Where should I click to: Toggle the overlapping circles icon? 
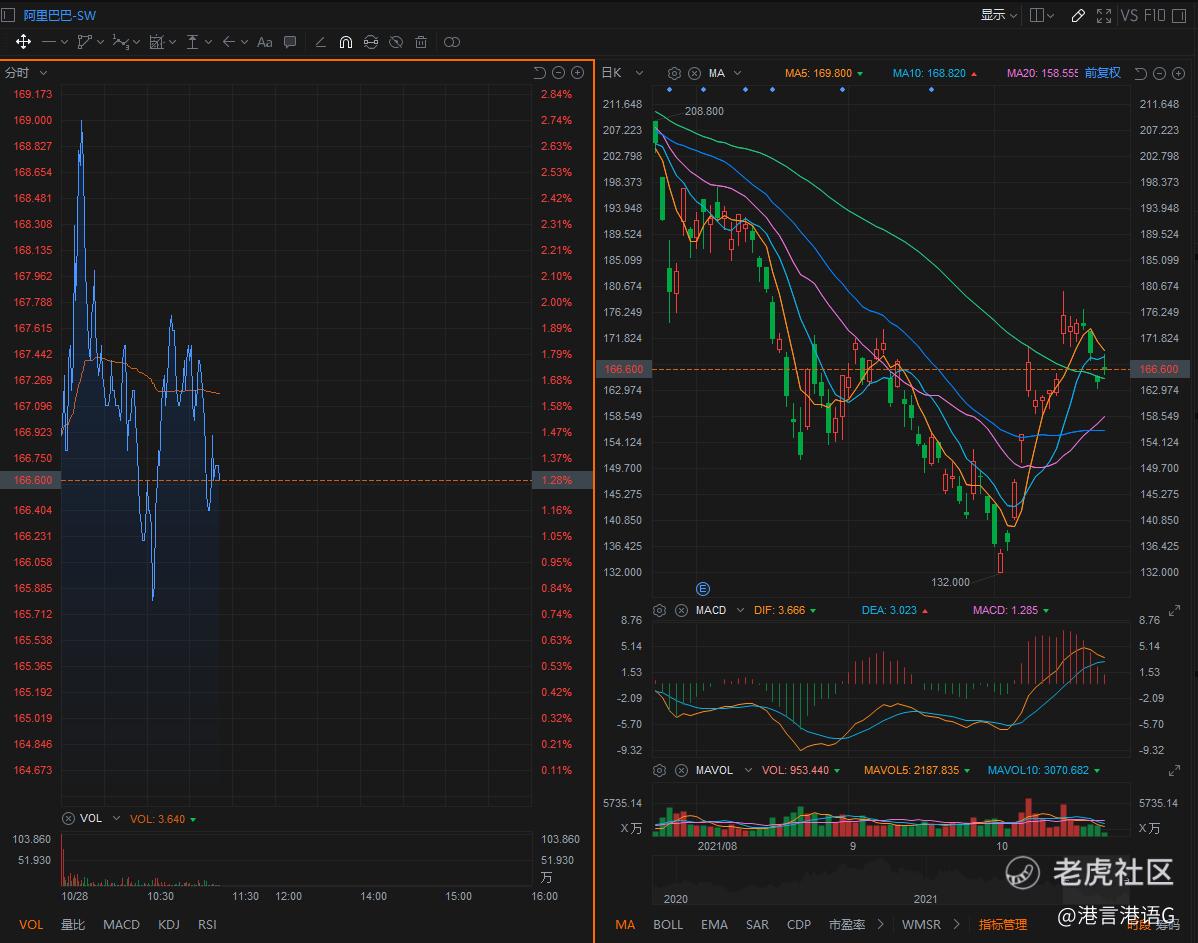pos(452,42)
